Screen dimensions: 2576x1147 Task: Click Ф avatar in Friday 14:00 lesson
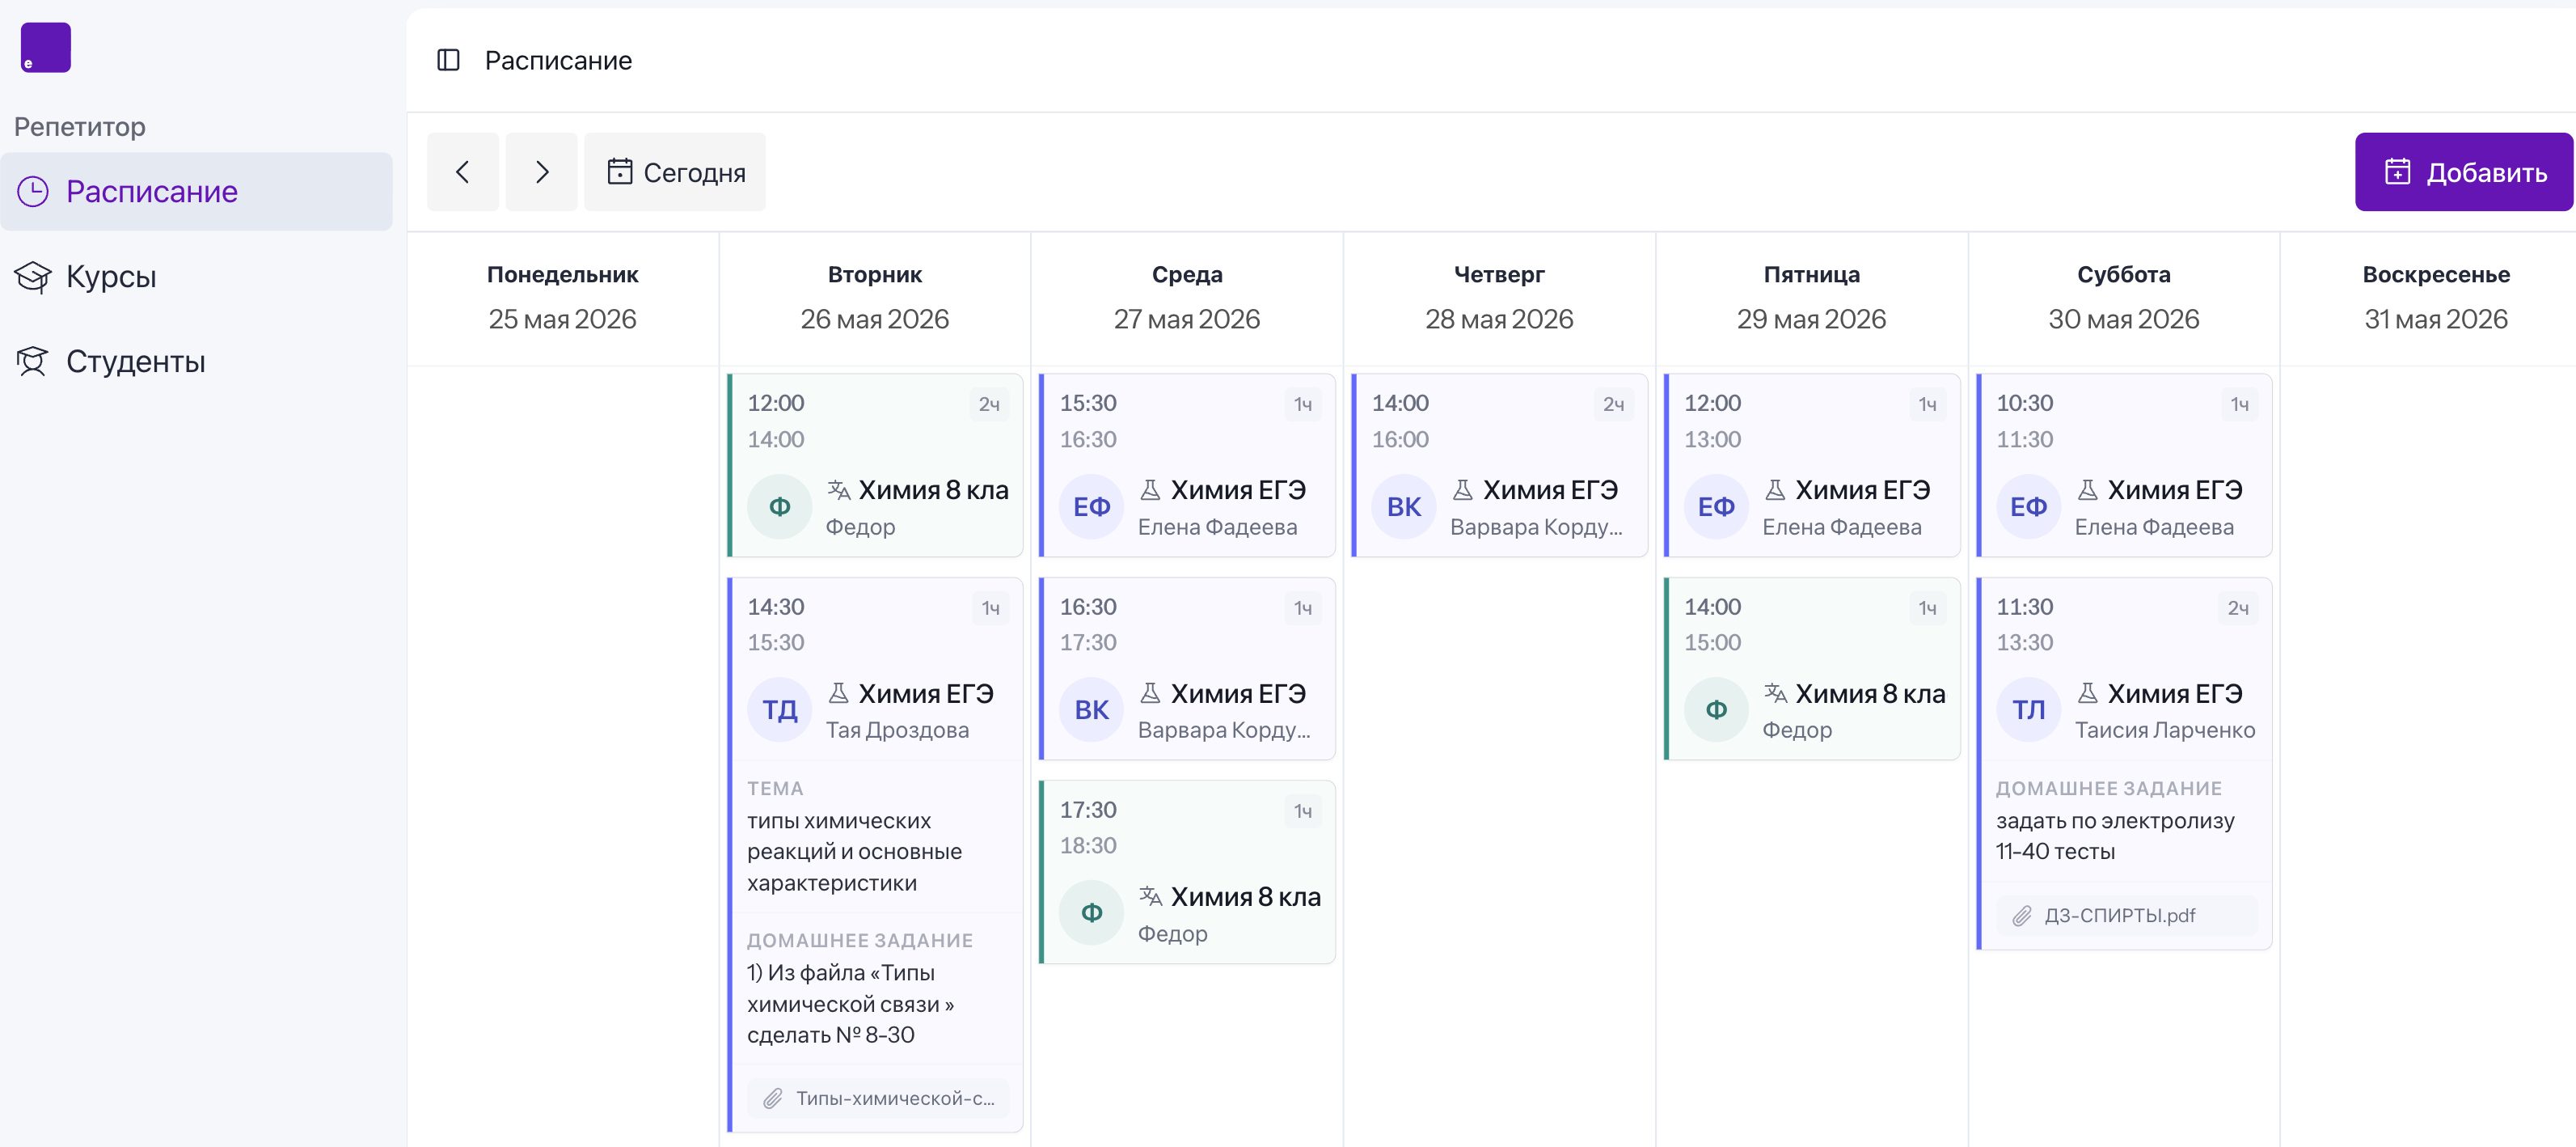pyautogui.click(x=1716, y=710)
